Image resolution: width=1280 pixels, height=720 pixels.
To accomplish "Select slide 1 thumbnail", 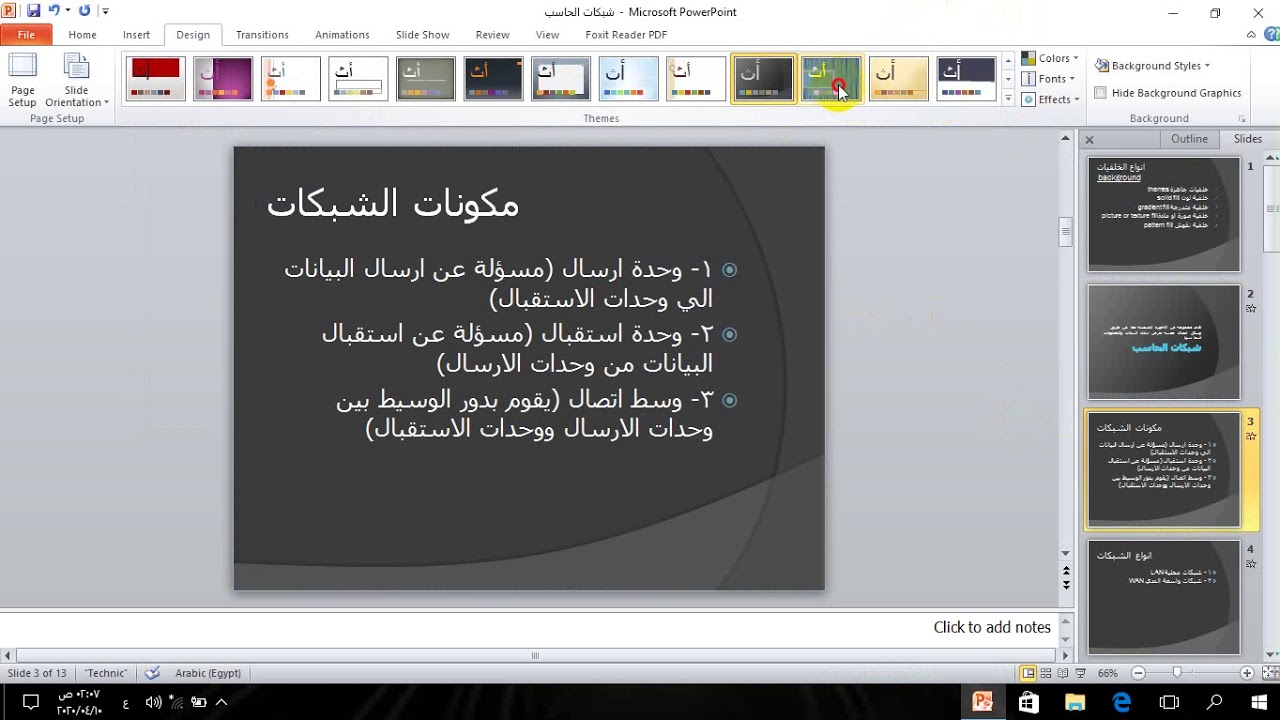I will coord(1164,214).
